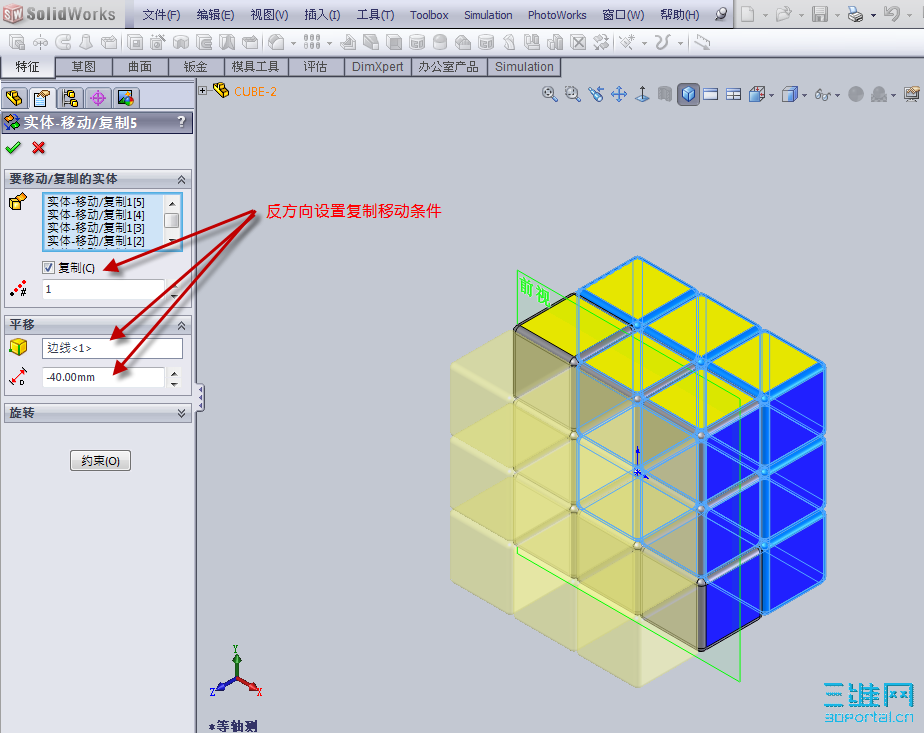Click the 边线<1> direction reference field
Image resolution: width=924 pixels, height=733 pixels.
(112, 348)
